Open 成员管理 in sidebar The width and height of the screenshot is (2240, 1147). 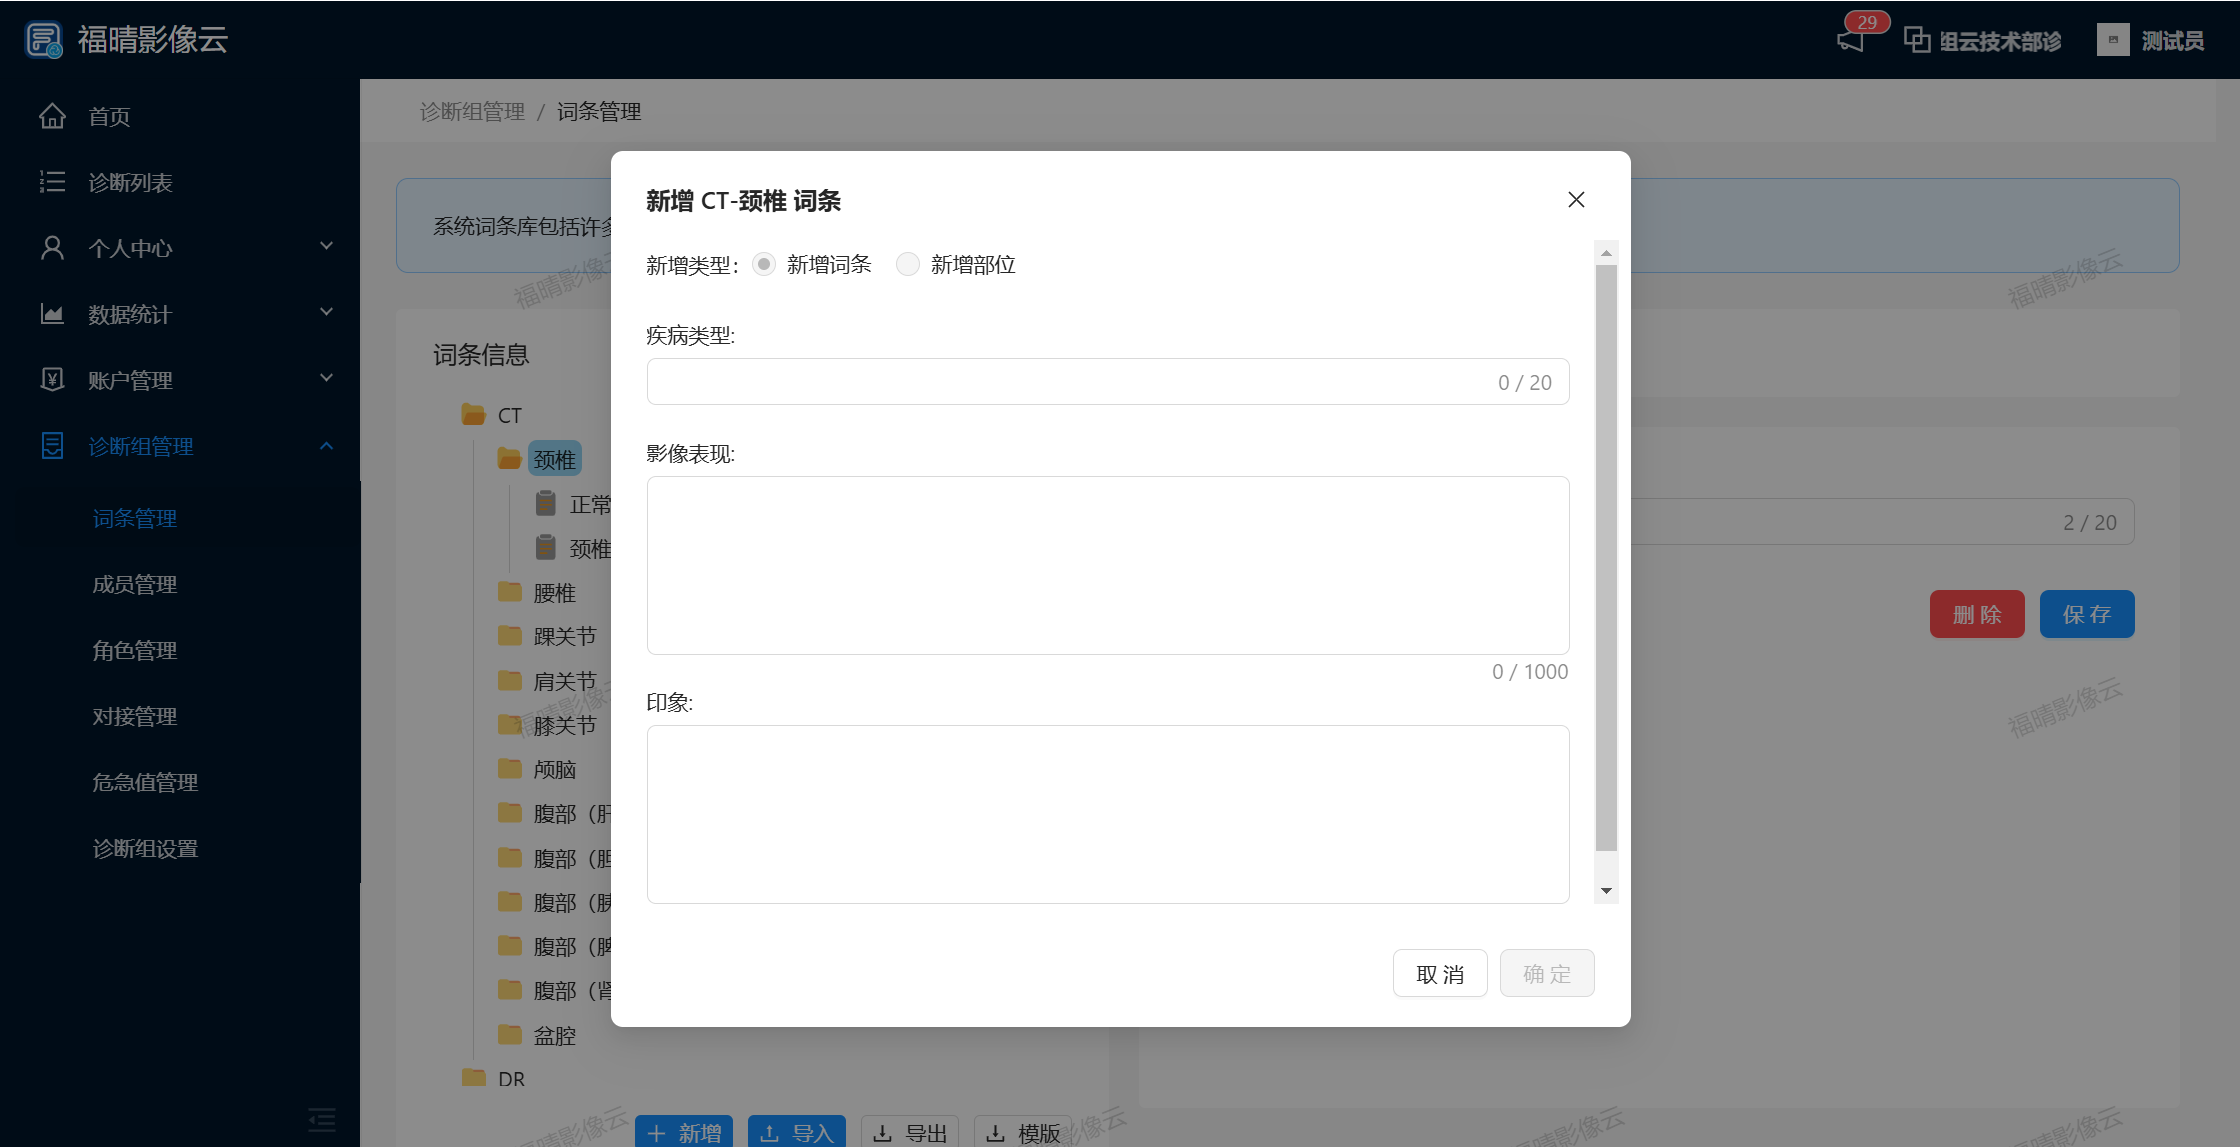[135, 584]
